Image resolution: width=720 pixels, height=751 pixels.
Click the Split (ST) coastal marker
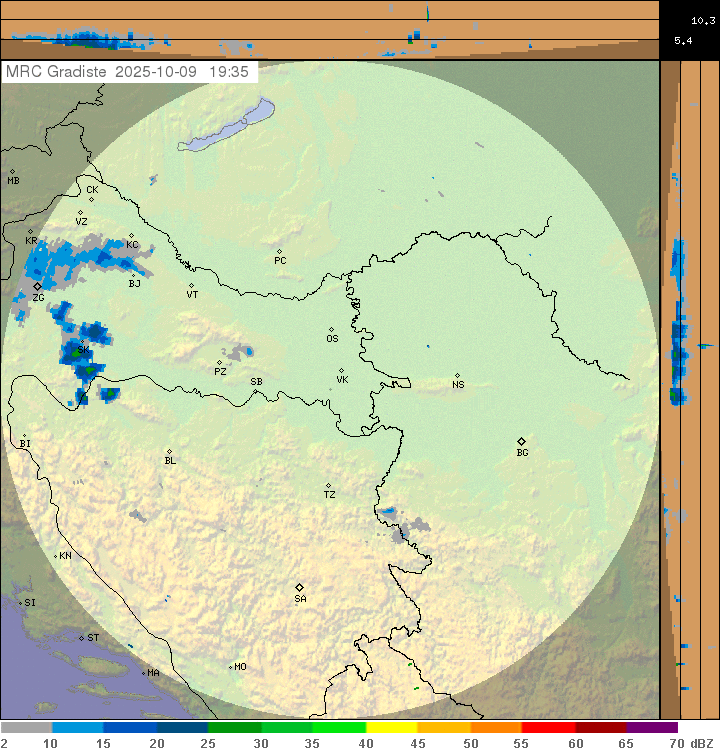pyautogui.click(x=82, y=637)
